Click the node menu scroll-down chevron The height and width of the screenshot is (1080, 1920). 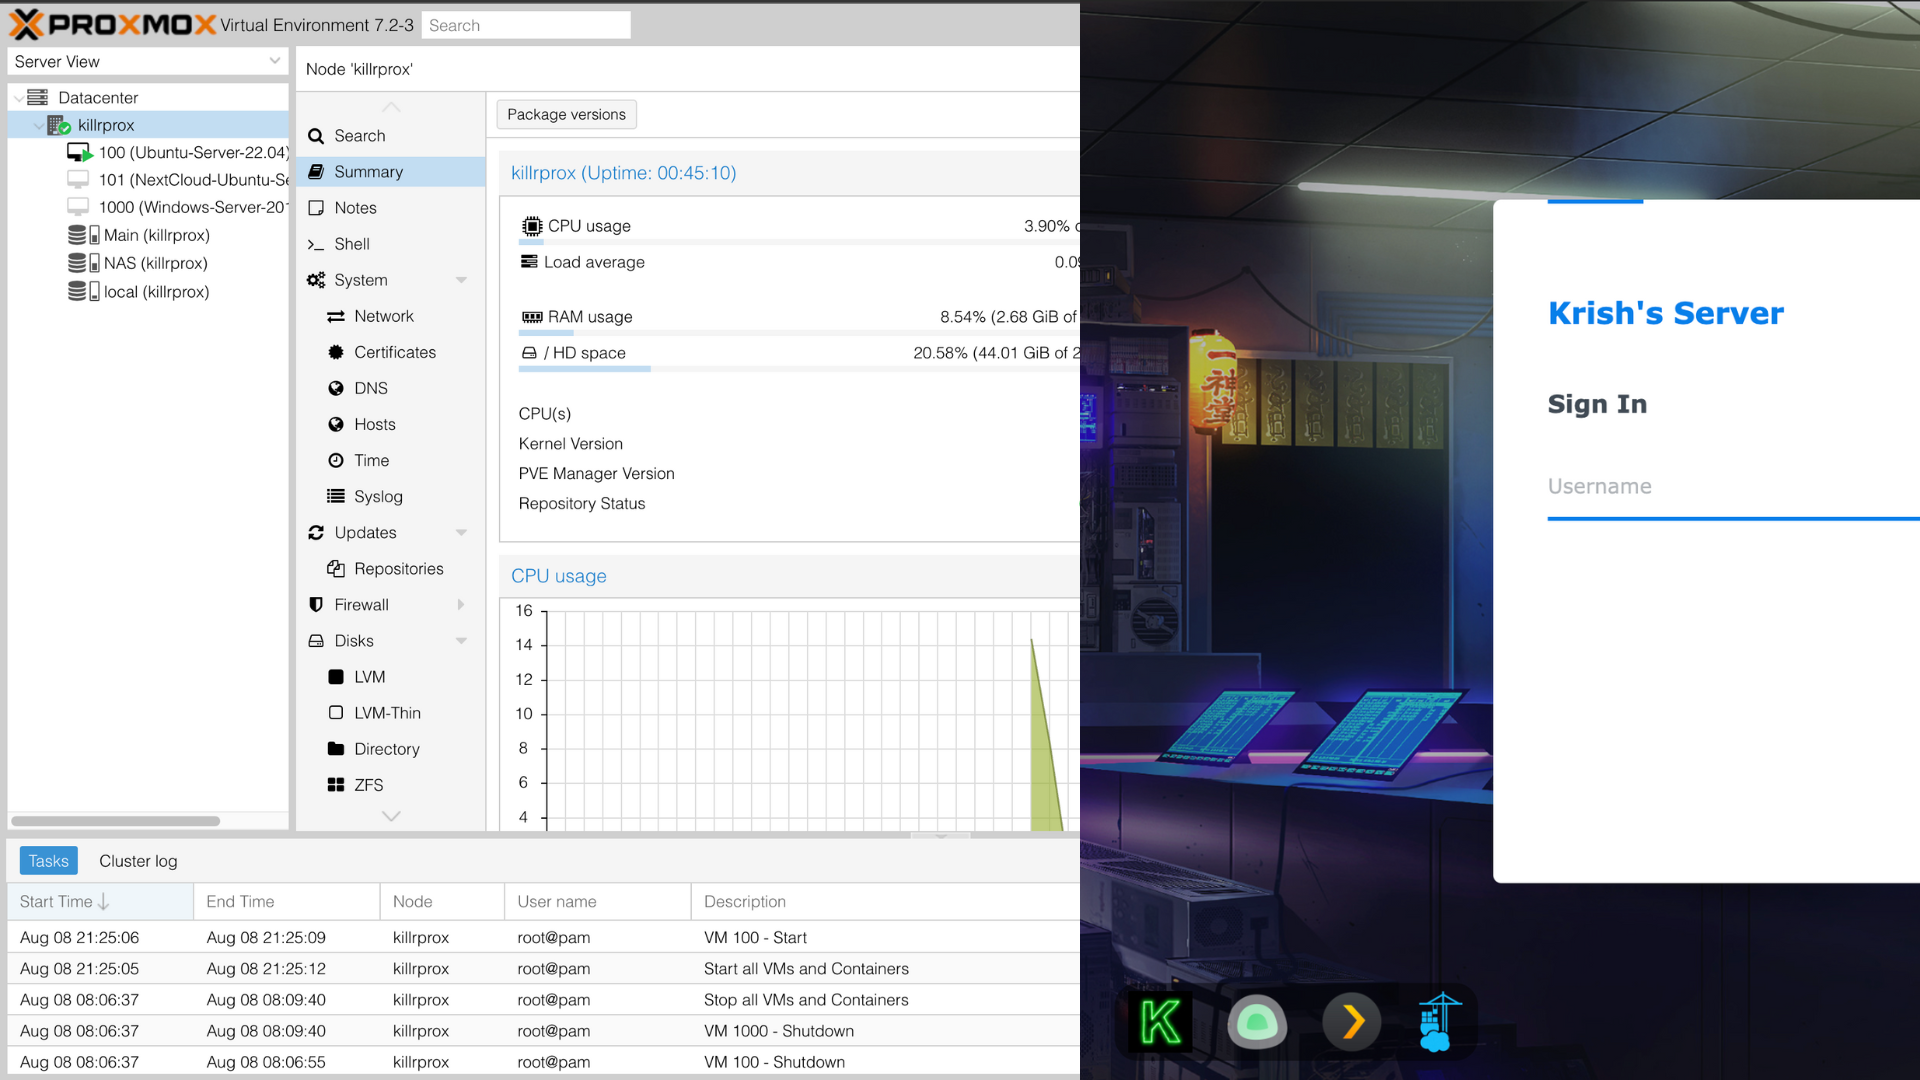click(391, 816)
